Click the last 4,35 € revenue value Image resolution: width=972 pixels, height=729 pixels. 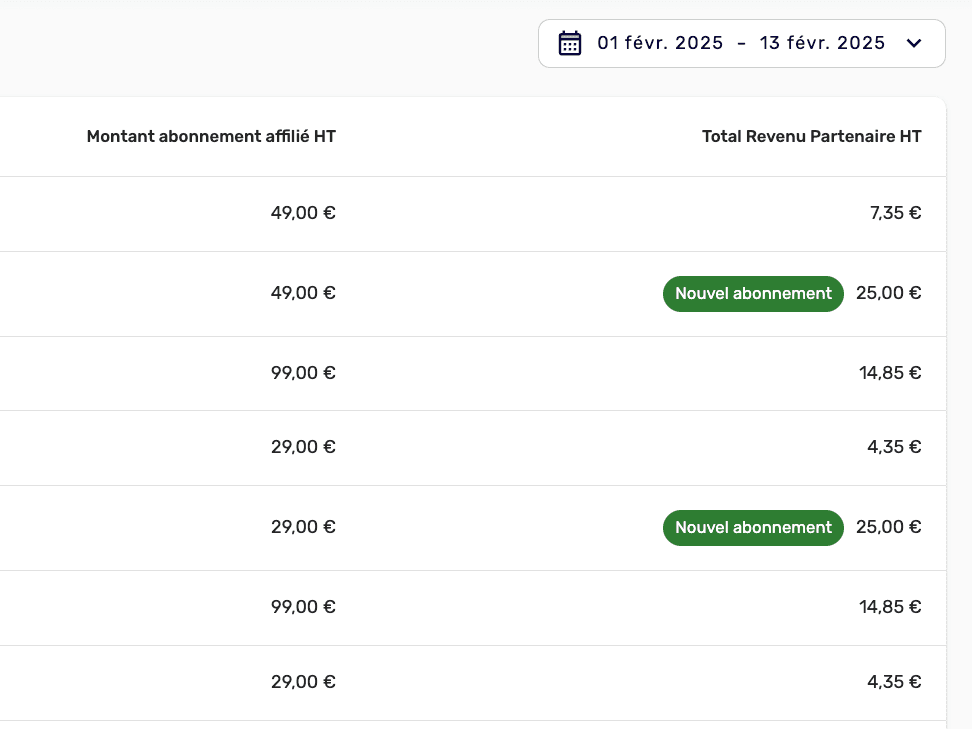click(x=894, y=682)
